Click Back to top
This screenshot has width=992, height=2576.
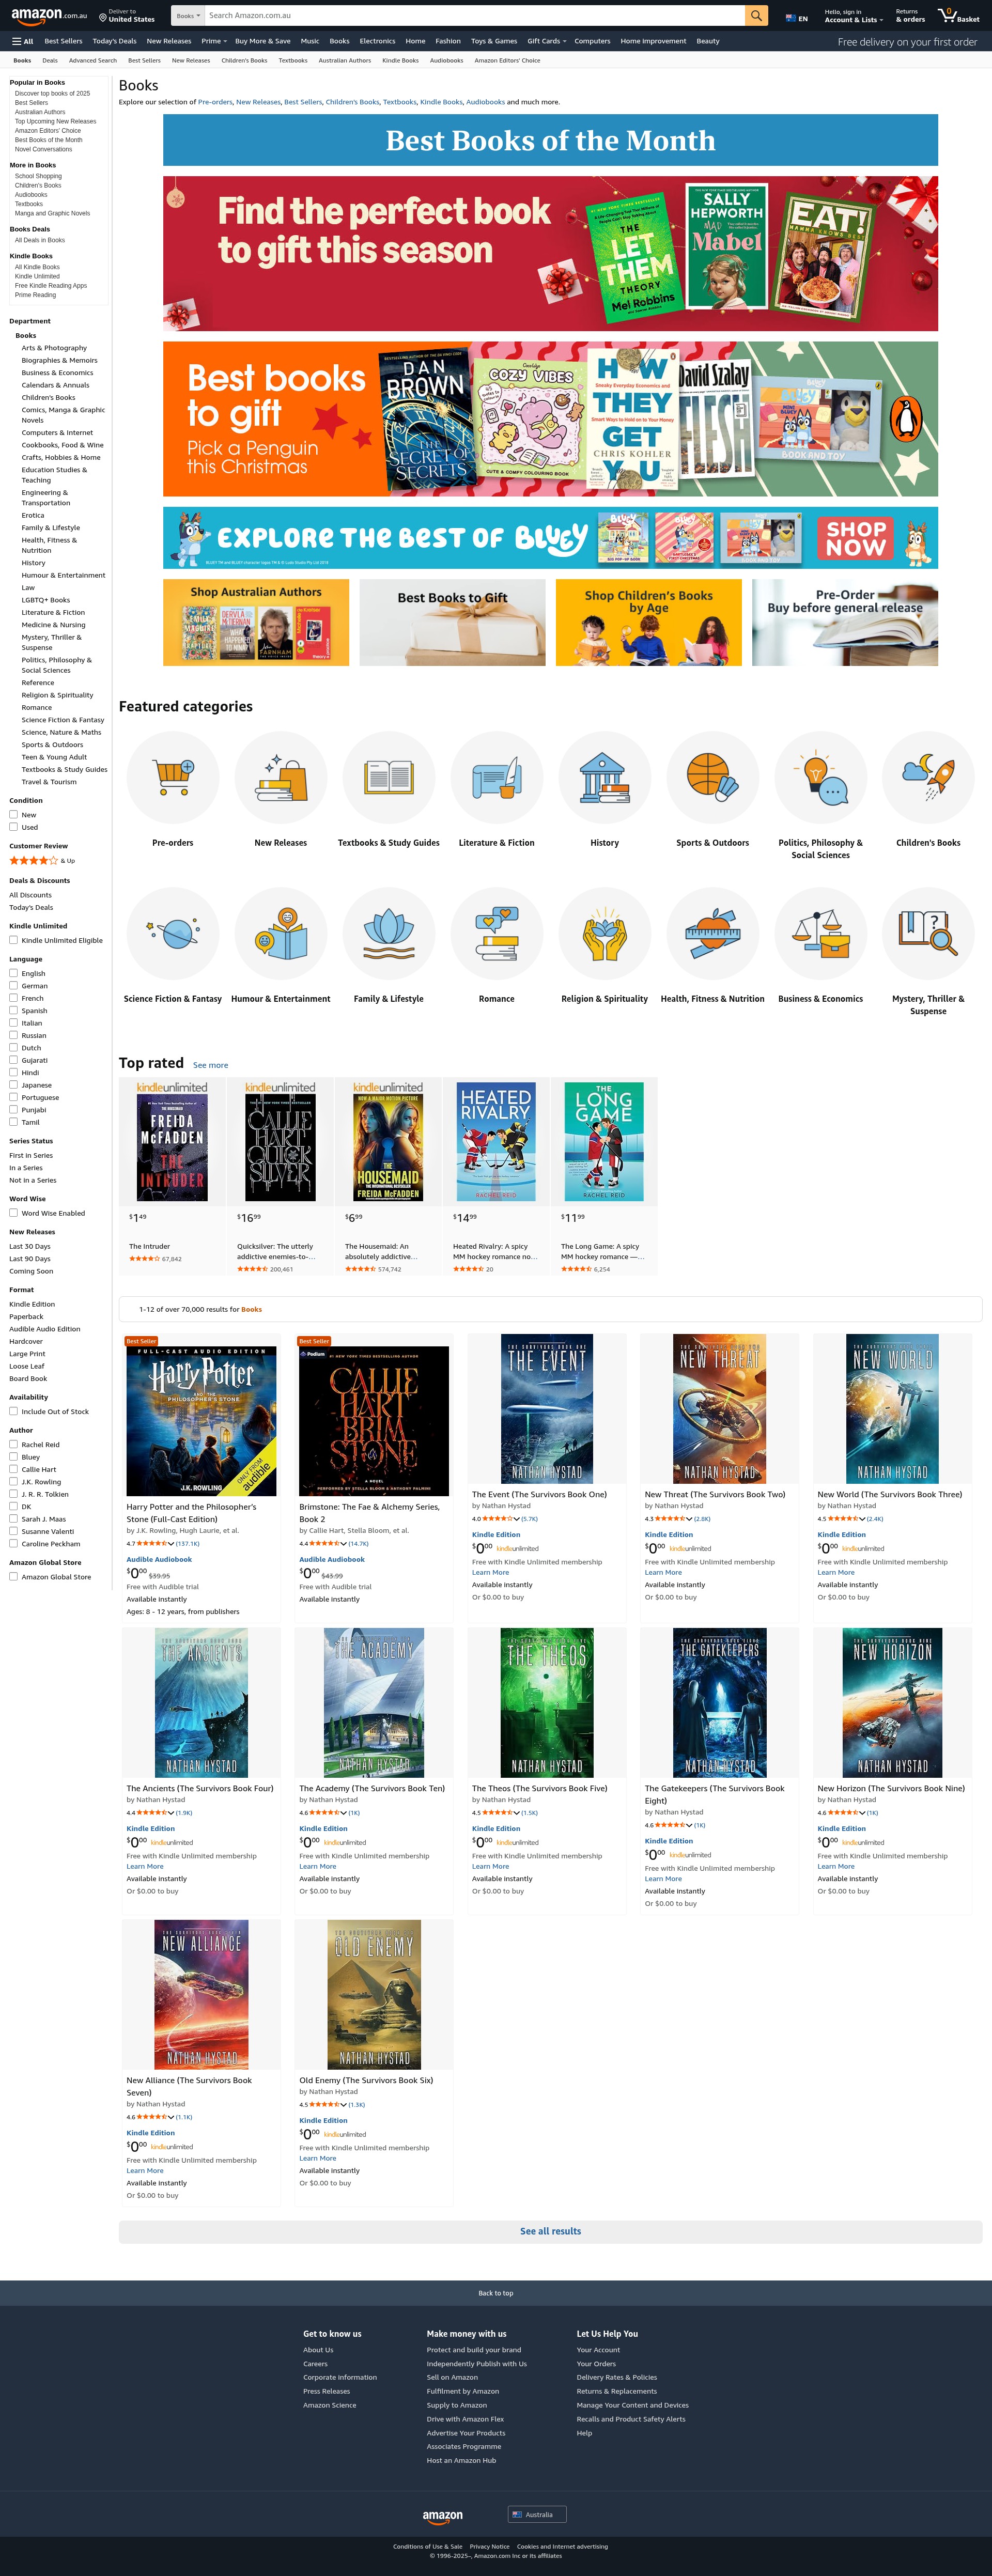tap(496, 2293)
